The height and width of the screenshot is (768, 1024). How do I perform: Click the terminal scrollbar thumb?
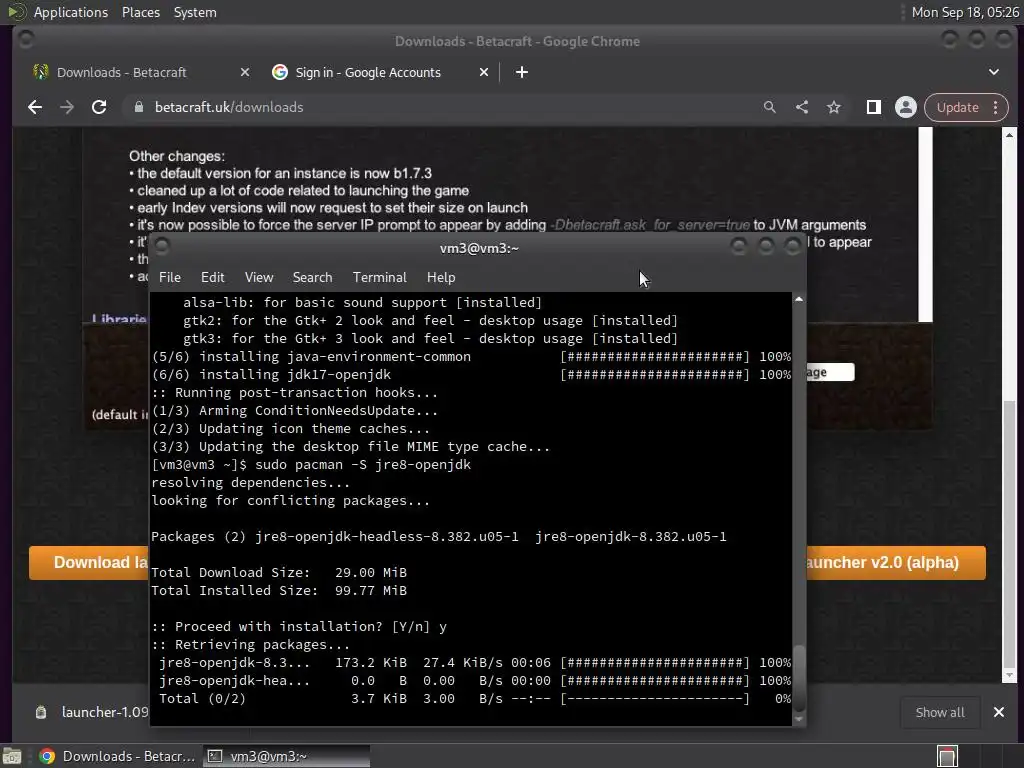pyautogui.click(x=799, y=677)
